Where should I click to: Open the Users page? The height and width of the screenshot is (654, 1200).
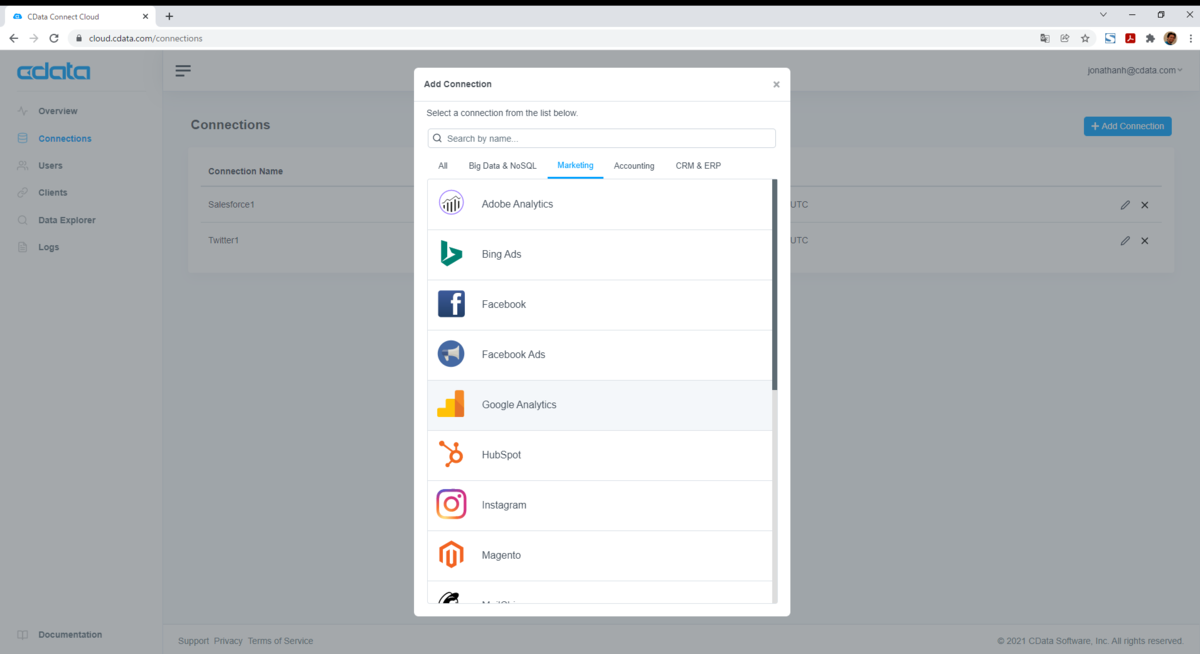click(50, 165)
